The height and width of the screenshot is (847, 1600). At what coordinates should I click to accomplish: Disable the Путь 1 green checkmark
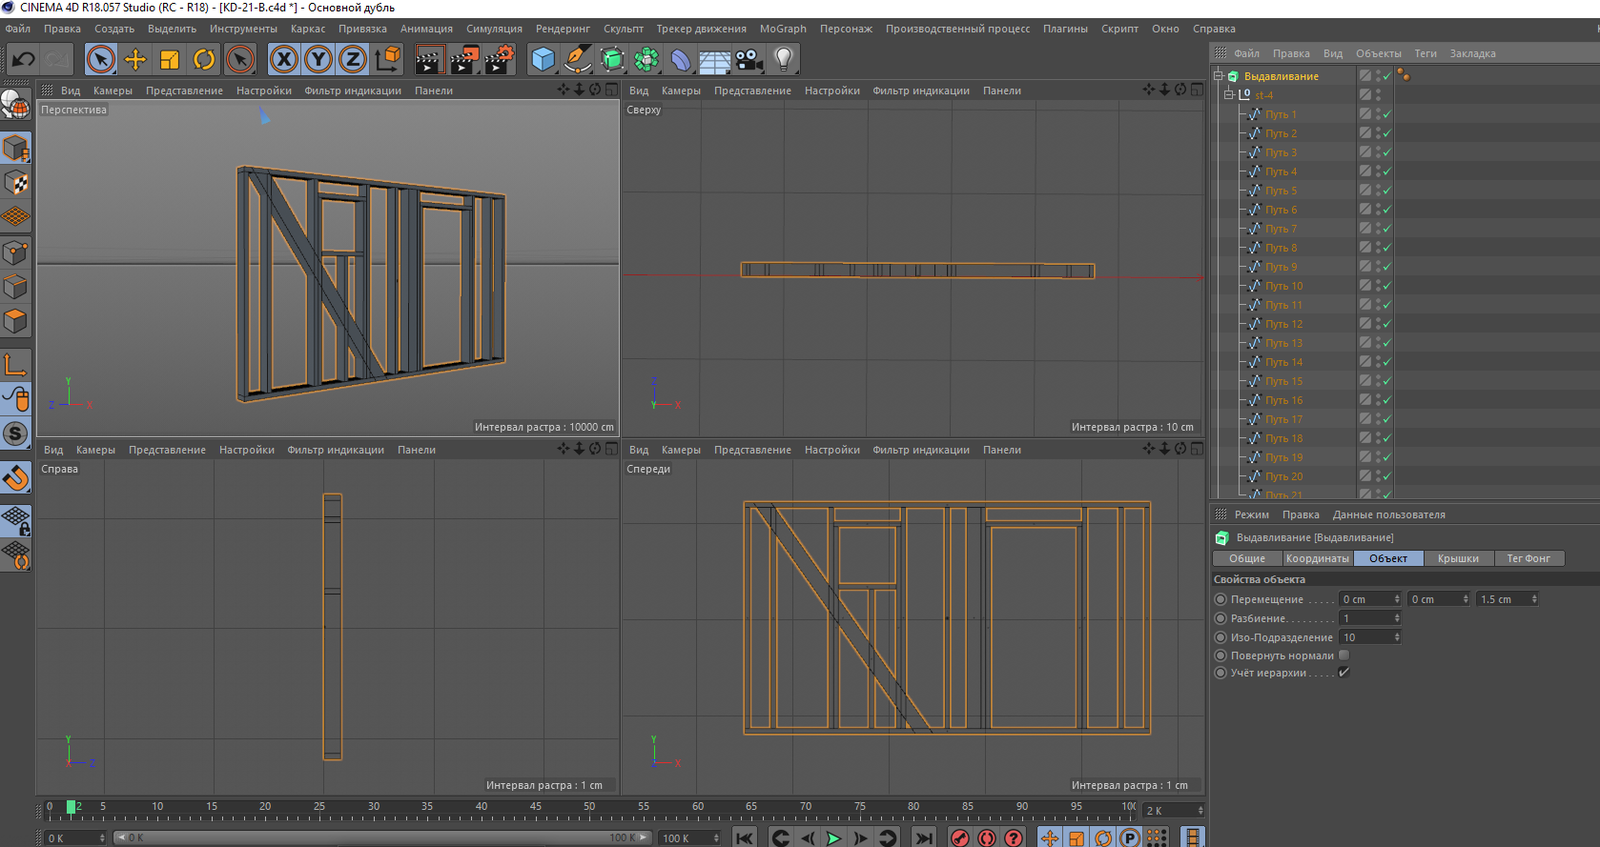tap(1387, 115)
